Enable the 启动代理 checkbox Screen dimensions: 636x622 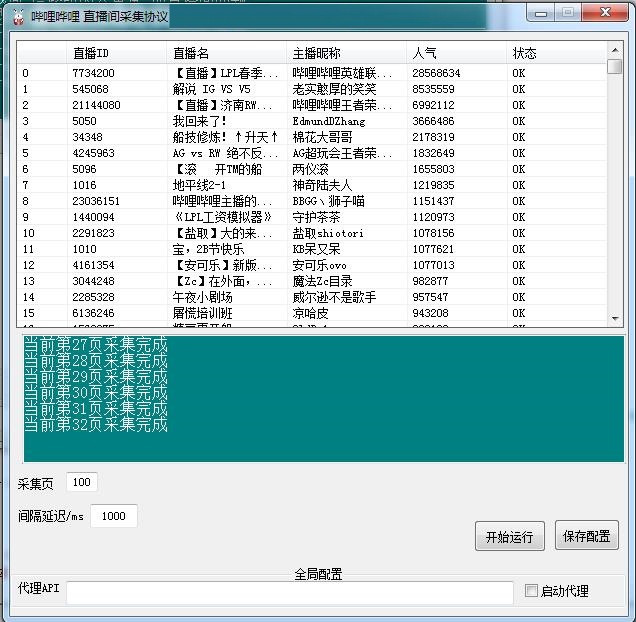532,591
